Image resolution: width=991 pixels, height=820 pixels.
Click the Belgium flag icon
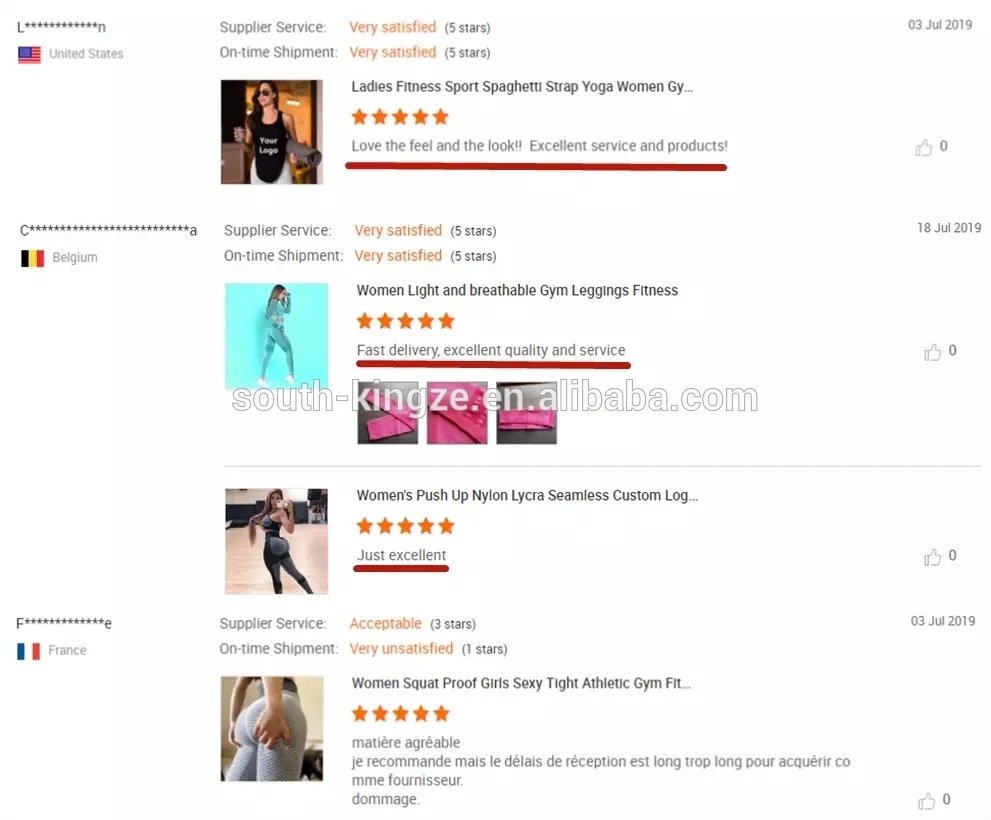[32, 258]
